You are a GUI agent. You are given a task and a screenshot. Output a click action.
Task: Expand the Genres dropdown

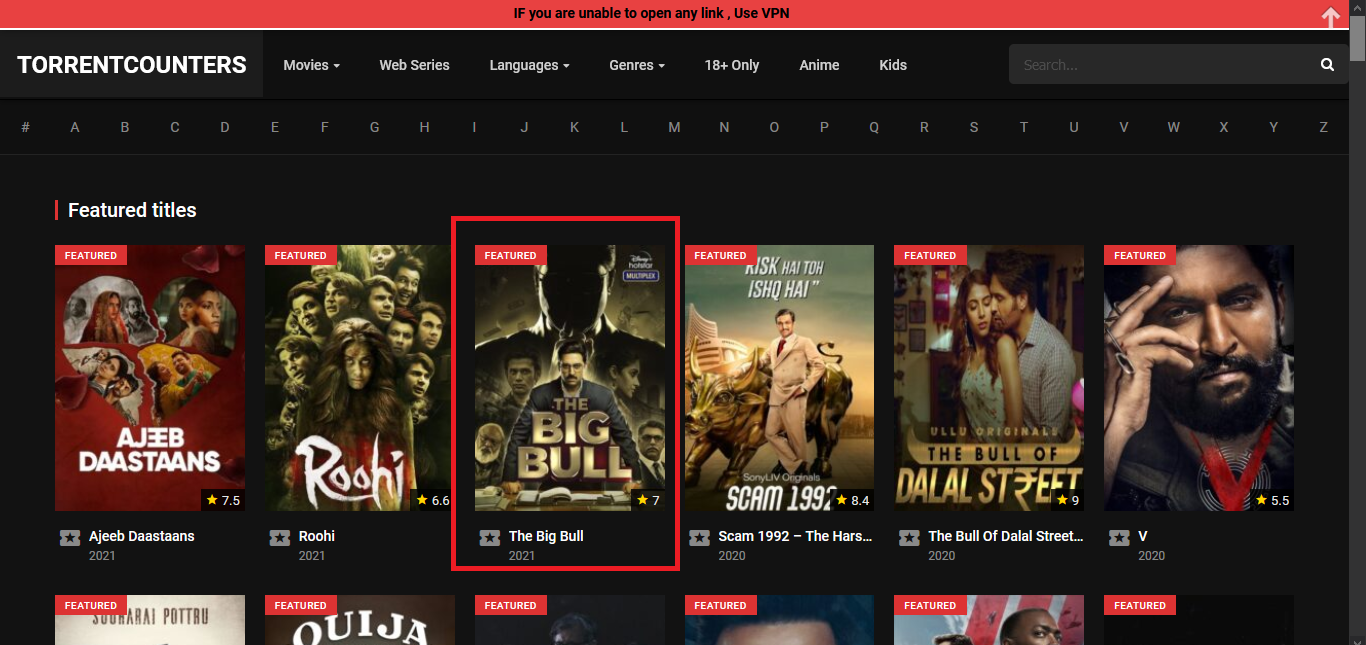pyautogui.click(x=637, y=65)
